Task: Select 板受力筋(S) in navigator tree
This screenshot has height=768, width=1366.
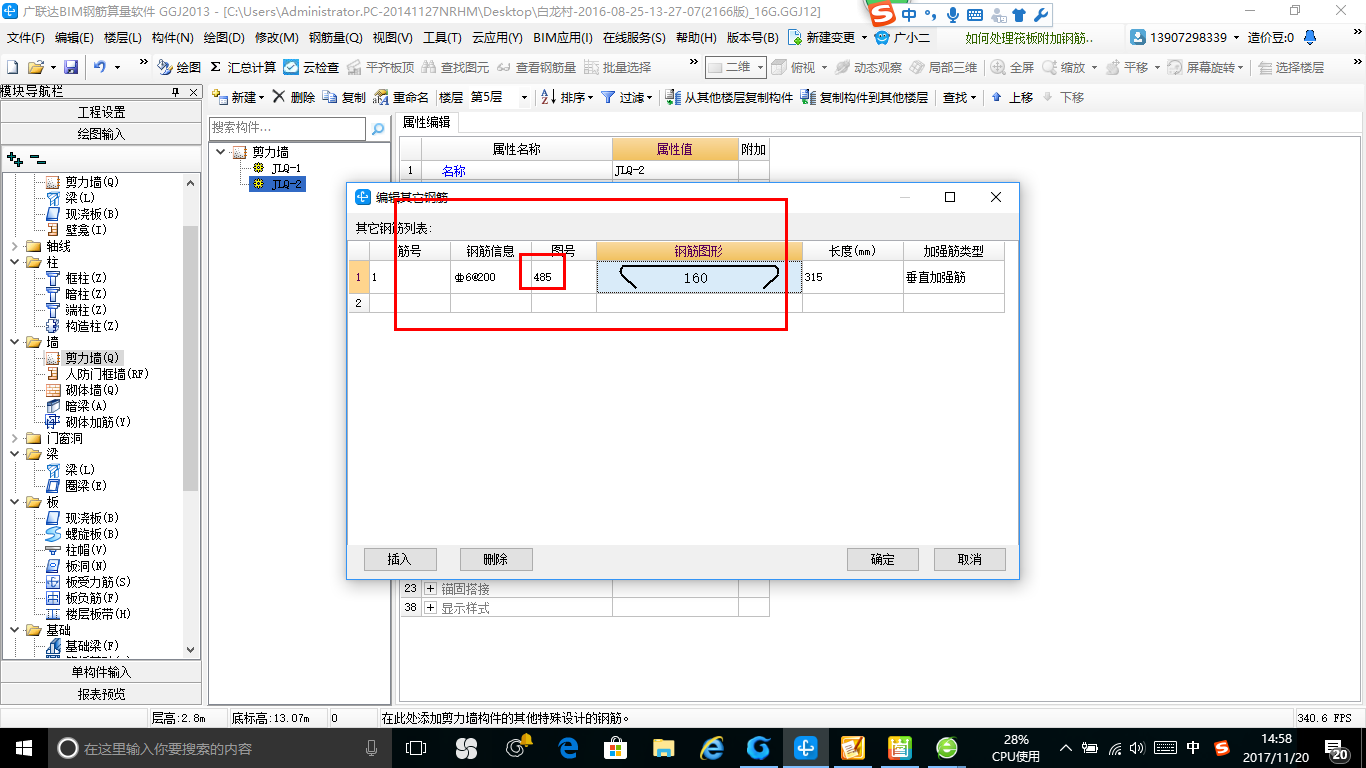Action: coord(98,582)
